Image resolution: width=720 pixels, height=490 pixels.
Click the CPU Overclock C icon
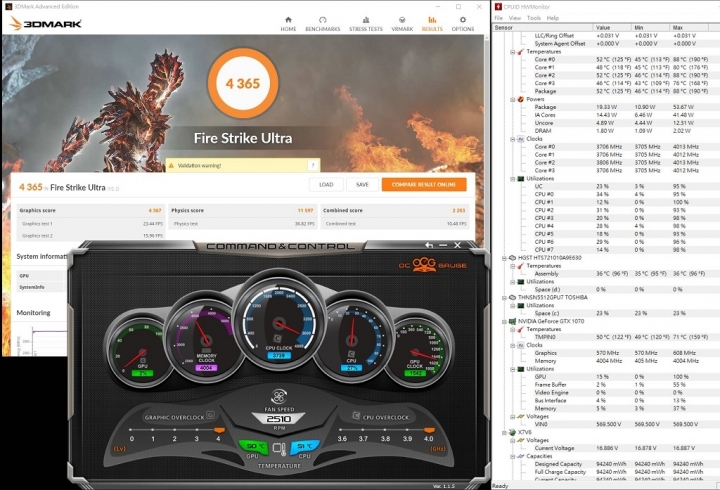point(356,415)
